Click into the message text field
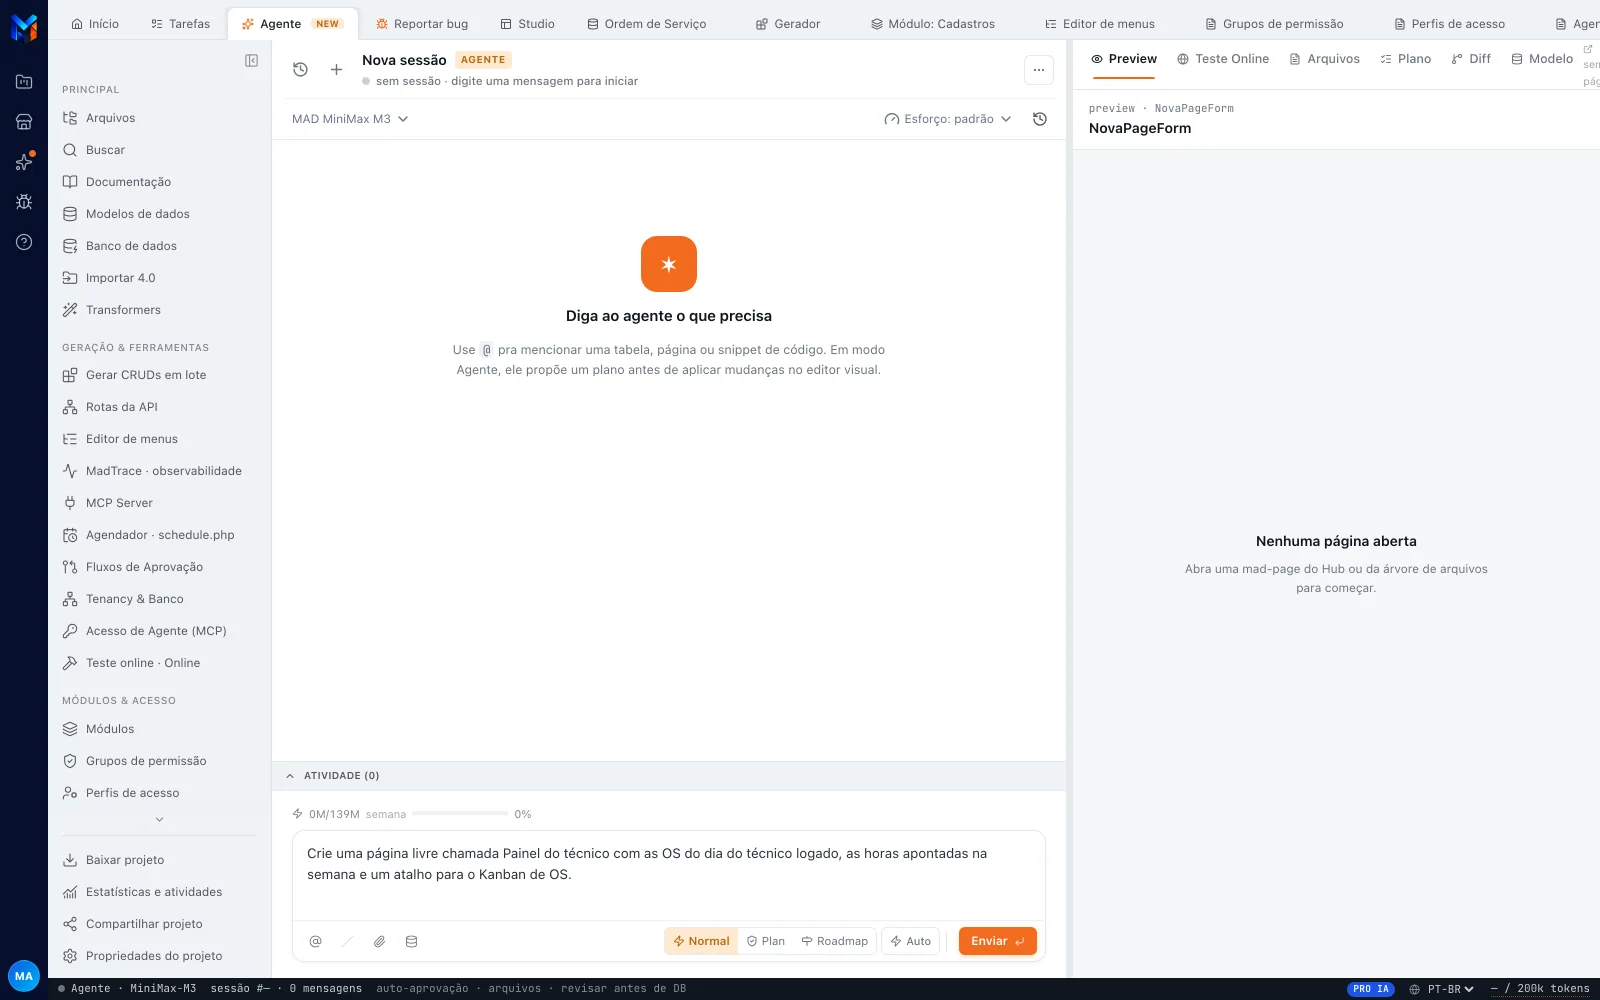The width and height of the screenshot is (1600, 1000). tap(669, 875)
